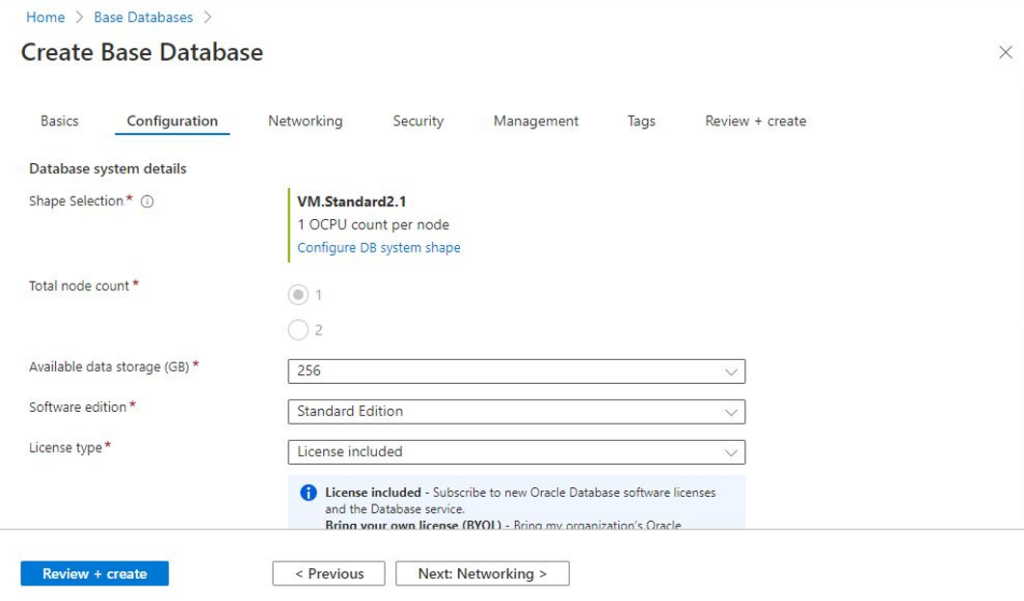This screenshot has width=1024, height=601.
Task: Click the Configure DB system shape link
Action: pyautogui.click(x=377, y=247)
